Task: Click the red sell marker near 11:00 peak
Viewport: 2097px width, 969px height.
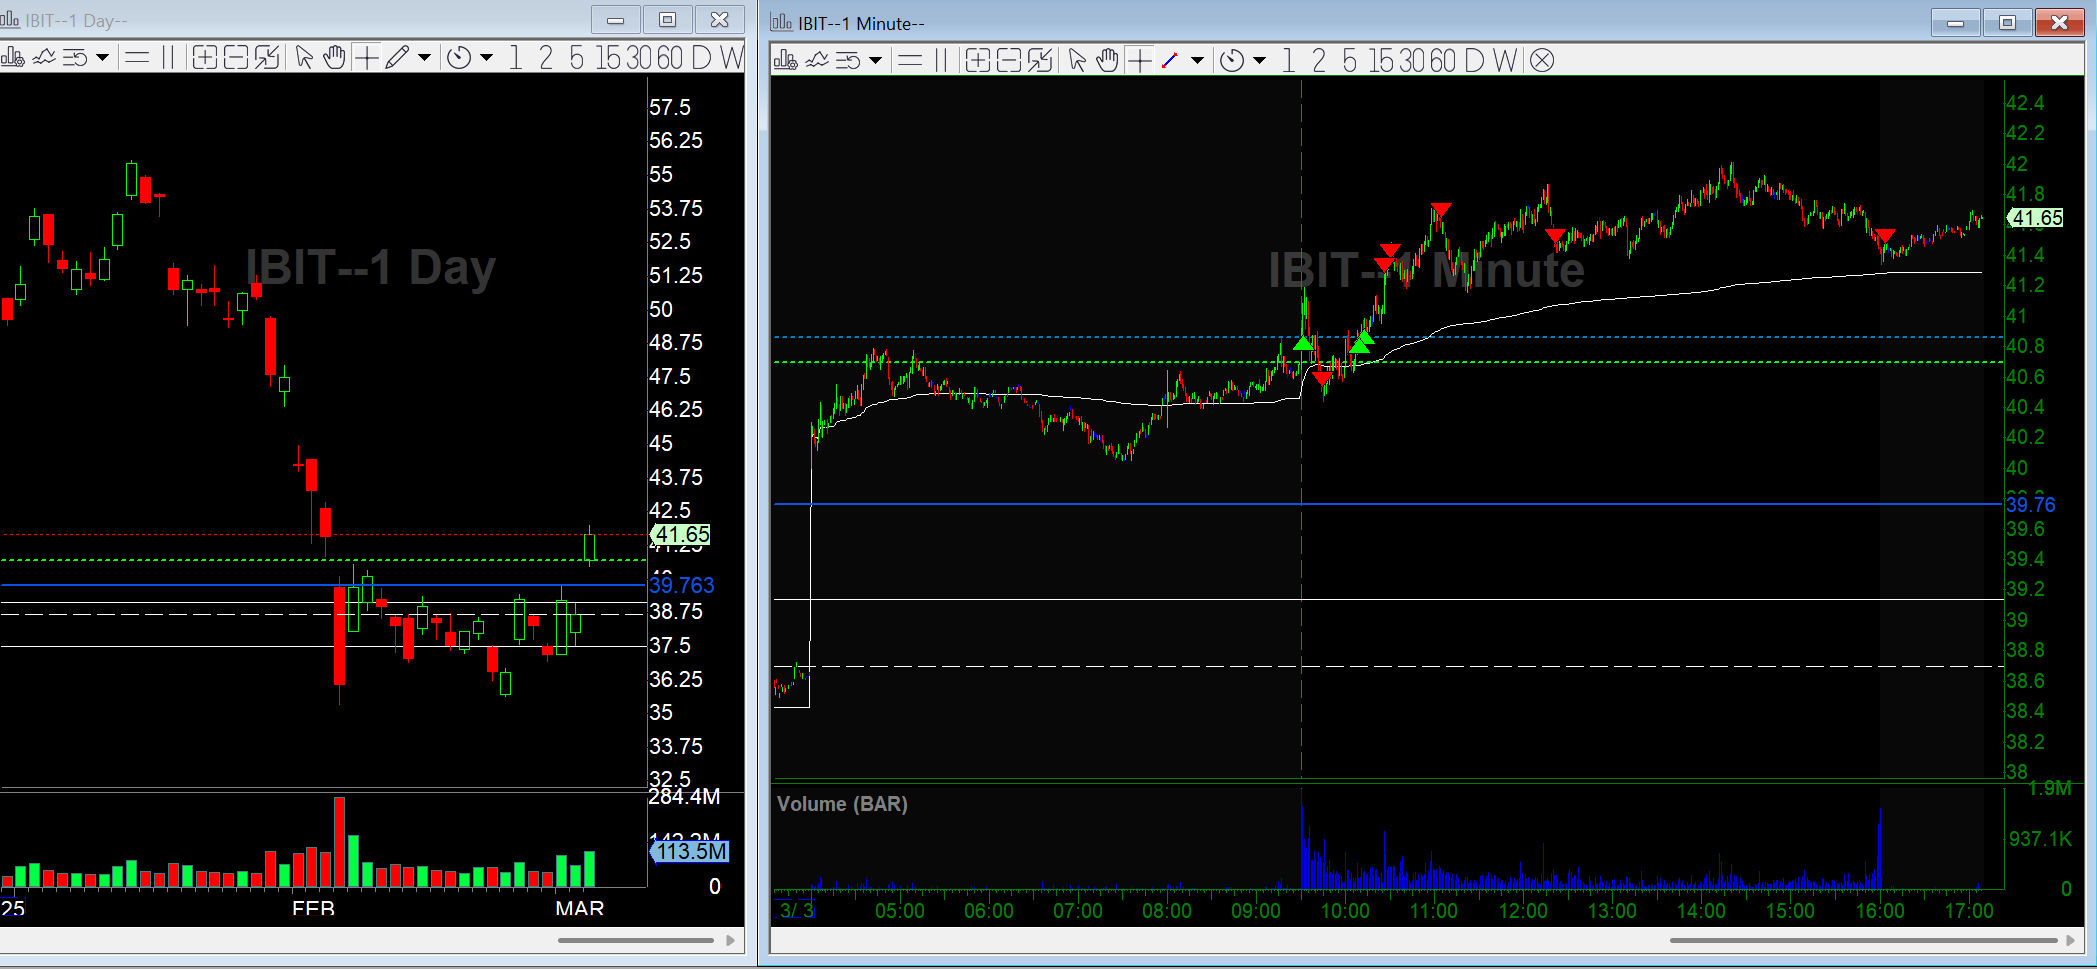Action: [1440, 210]
